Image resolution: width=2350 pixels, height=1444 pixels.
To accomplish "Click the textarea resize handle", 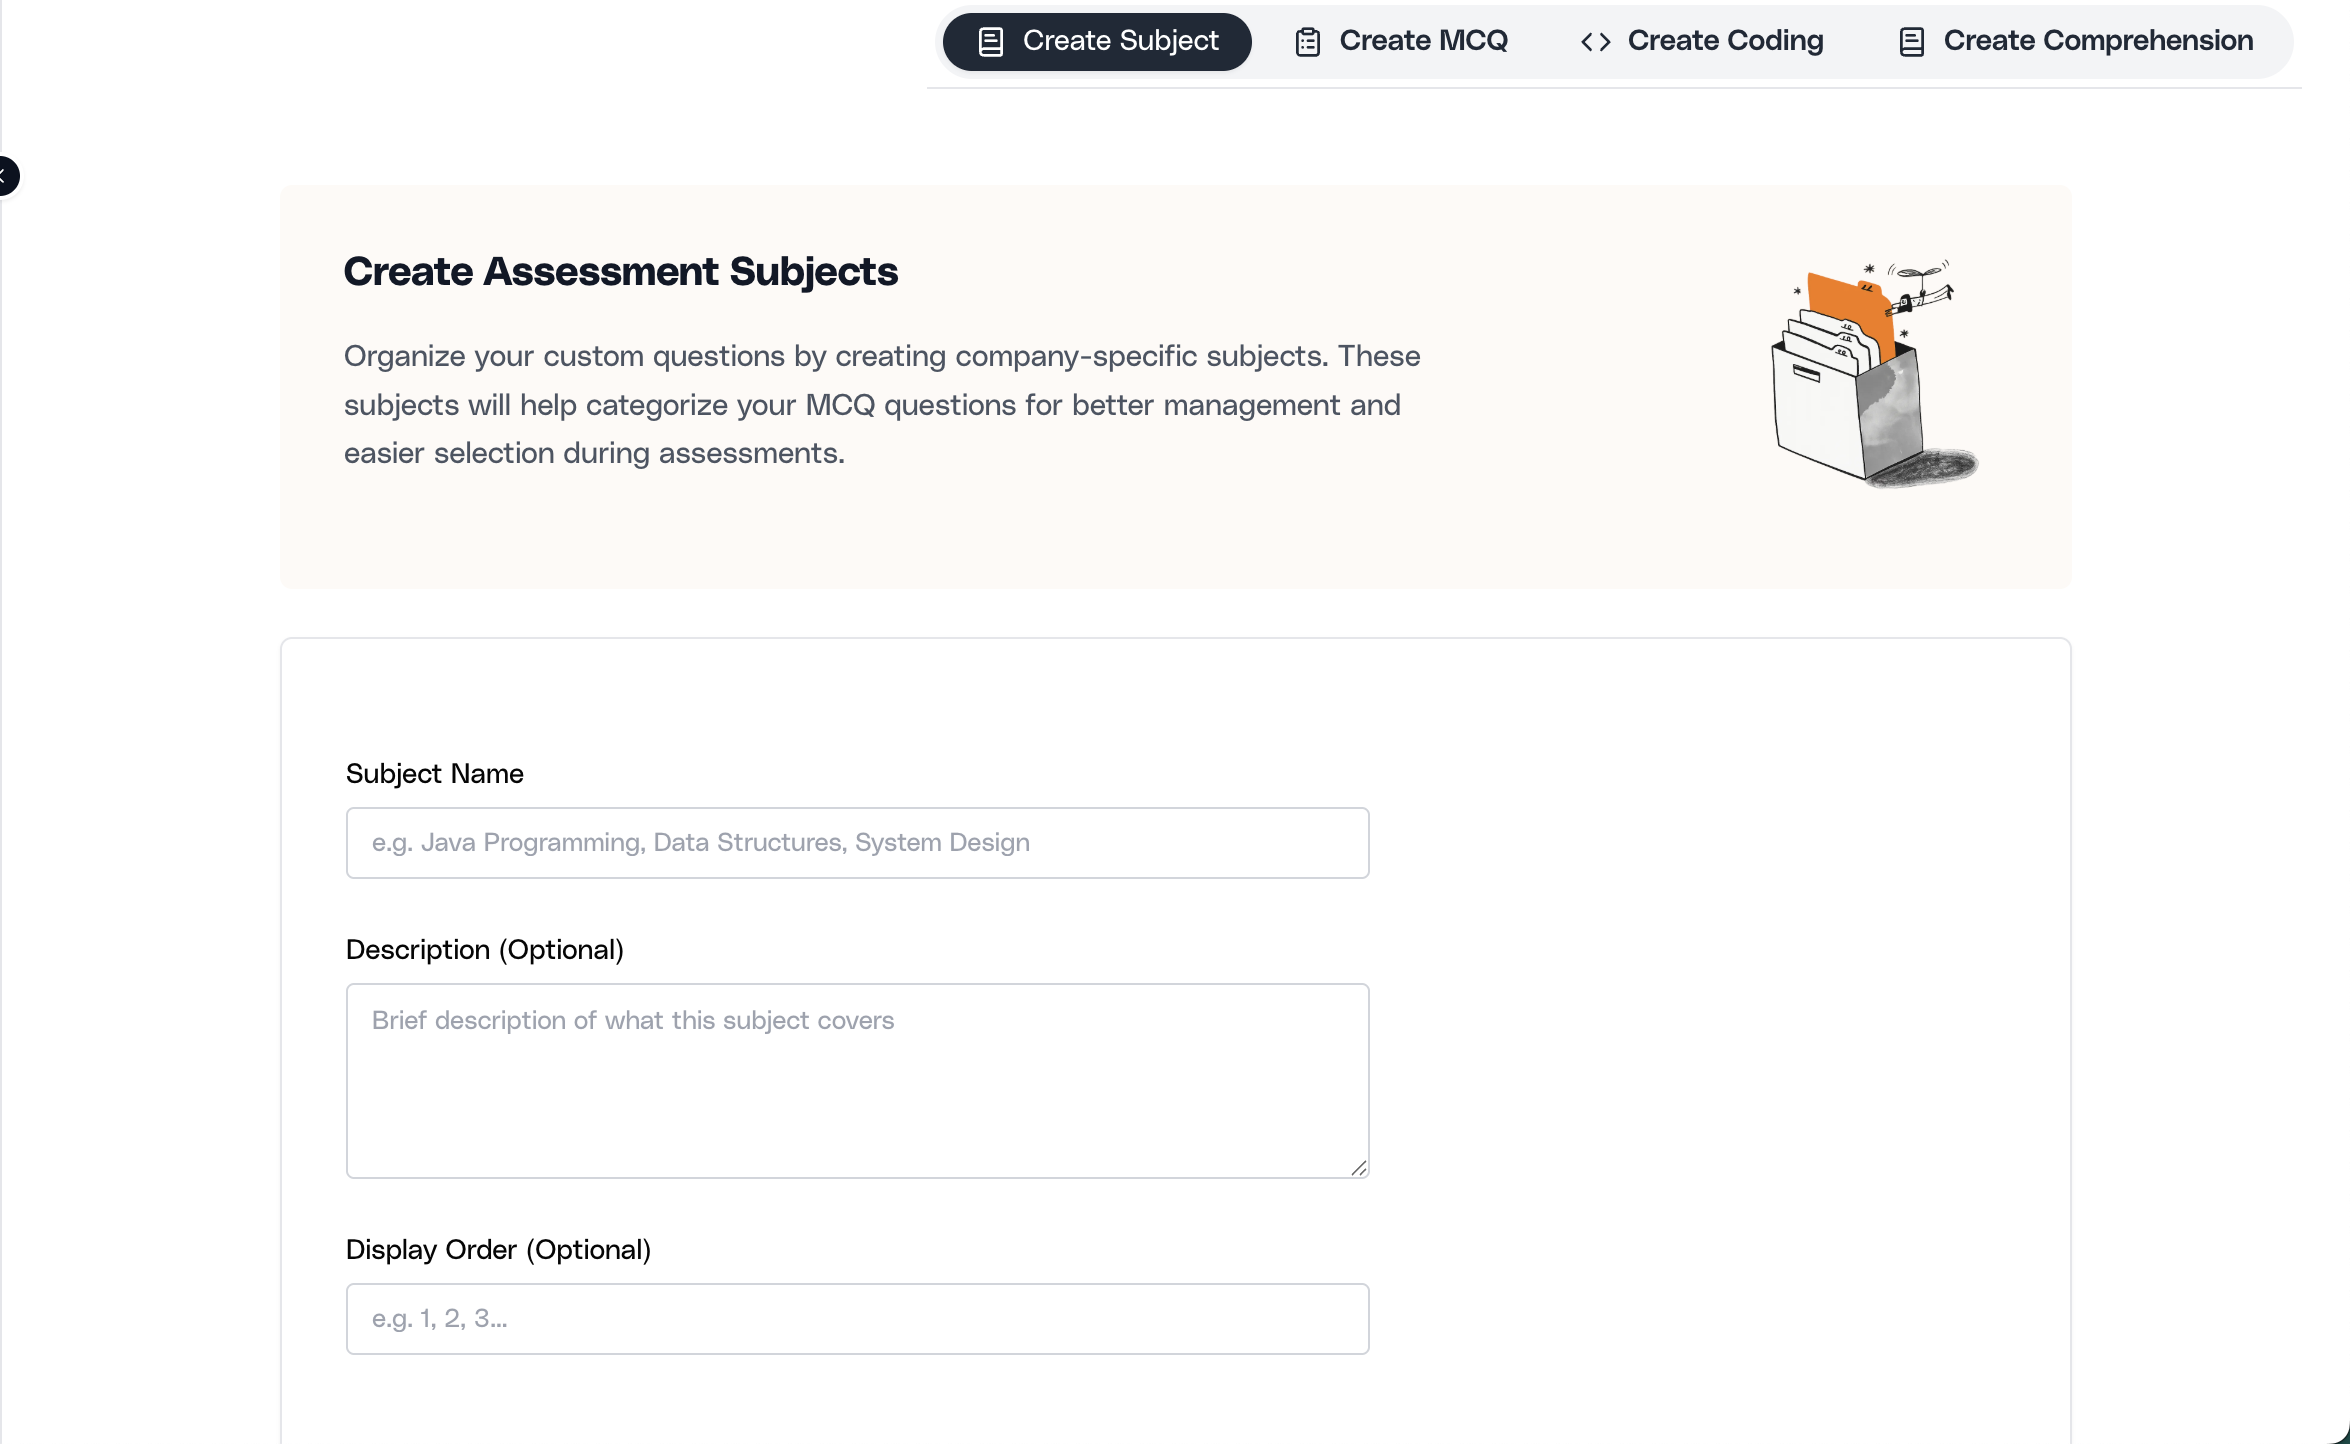I will pyautogui.click(x=1360, y=1169).
